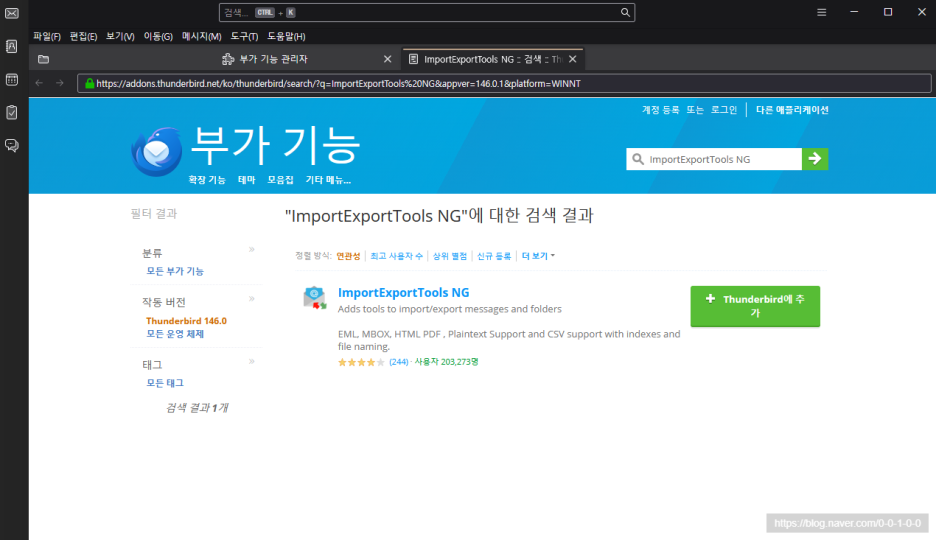Image resolution: width=936 pixels, height=540 pixels.
Task: Click the 계정 등록 link
Action: coord(660,110)
